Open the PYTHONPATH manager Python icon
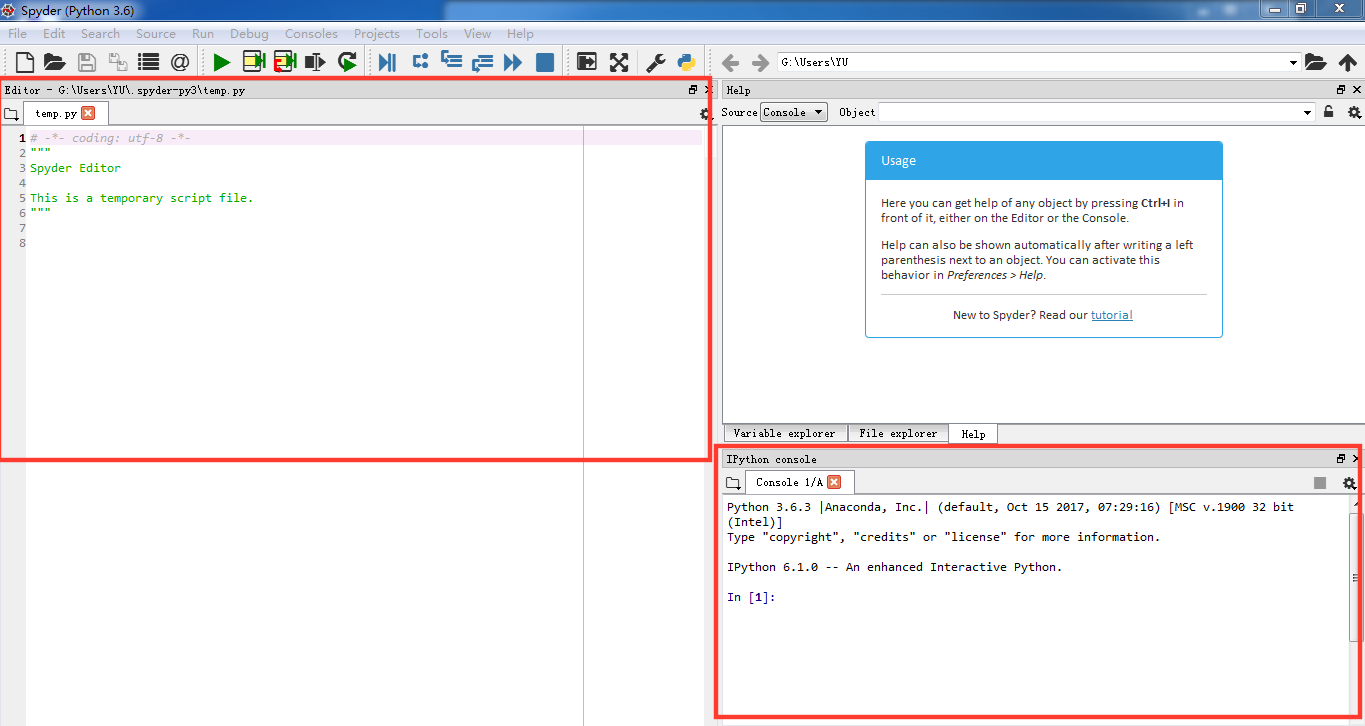 click(x=686, y=62)
